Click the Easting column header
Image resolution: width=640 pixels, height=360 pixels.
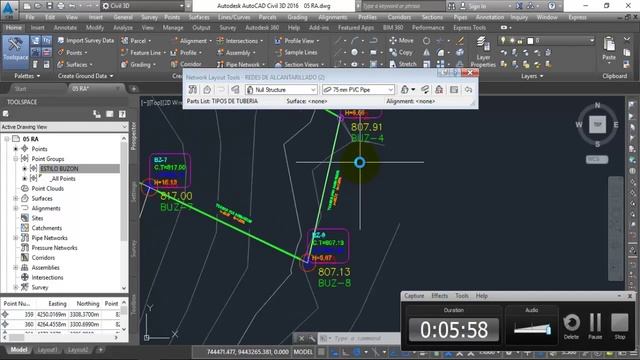tap(57, 304)
